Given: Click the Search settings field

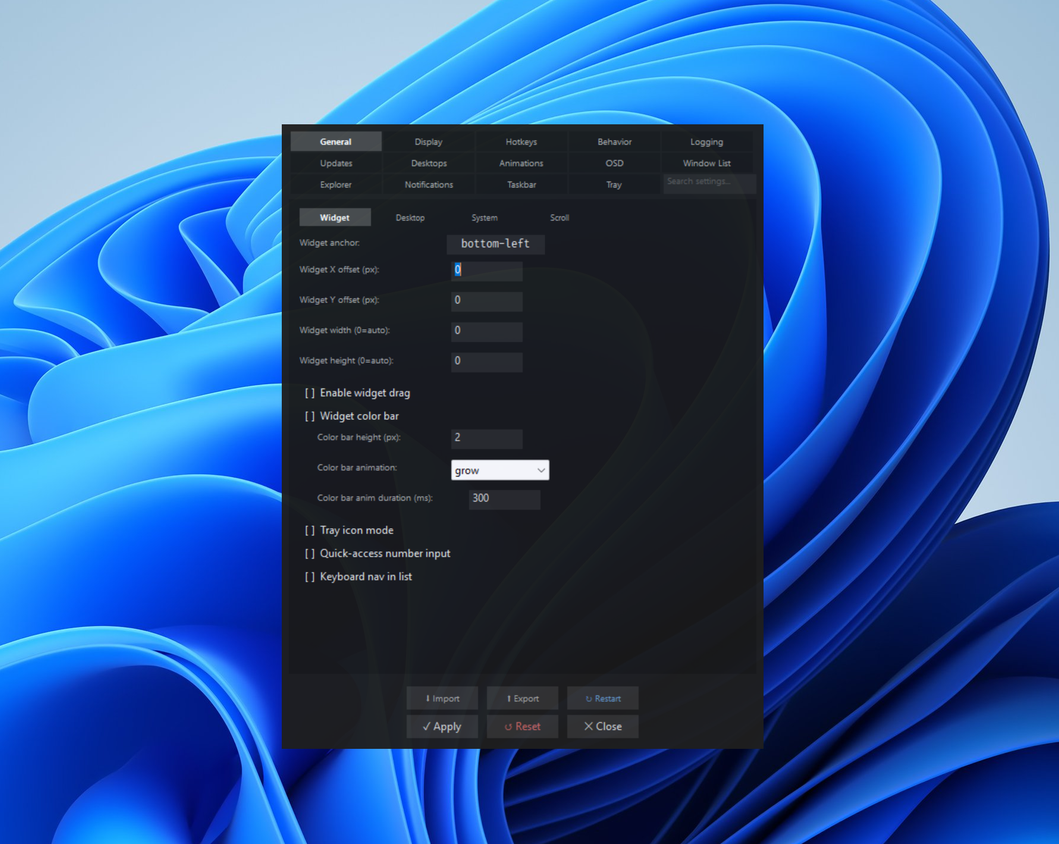Looking at the screenshot, I should click(709, 182).
